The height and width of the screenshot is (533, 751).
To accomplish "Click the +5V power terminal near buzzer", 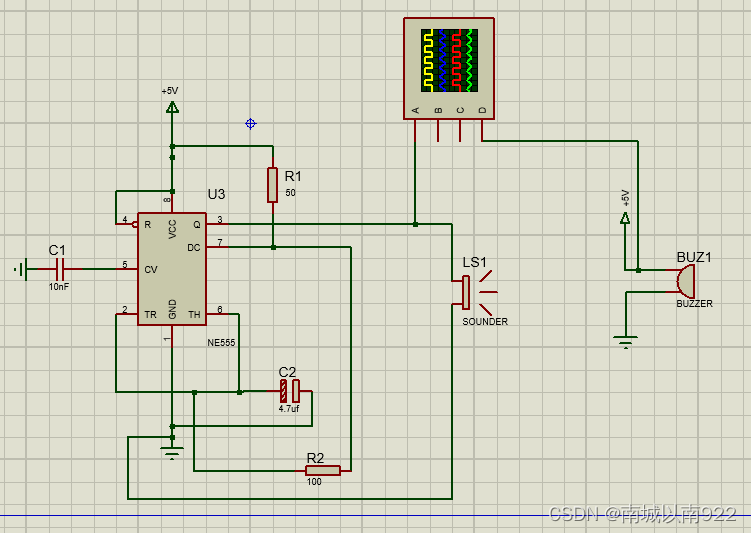I will point(625,218).
